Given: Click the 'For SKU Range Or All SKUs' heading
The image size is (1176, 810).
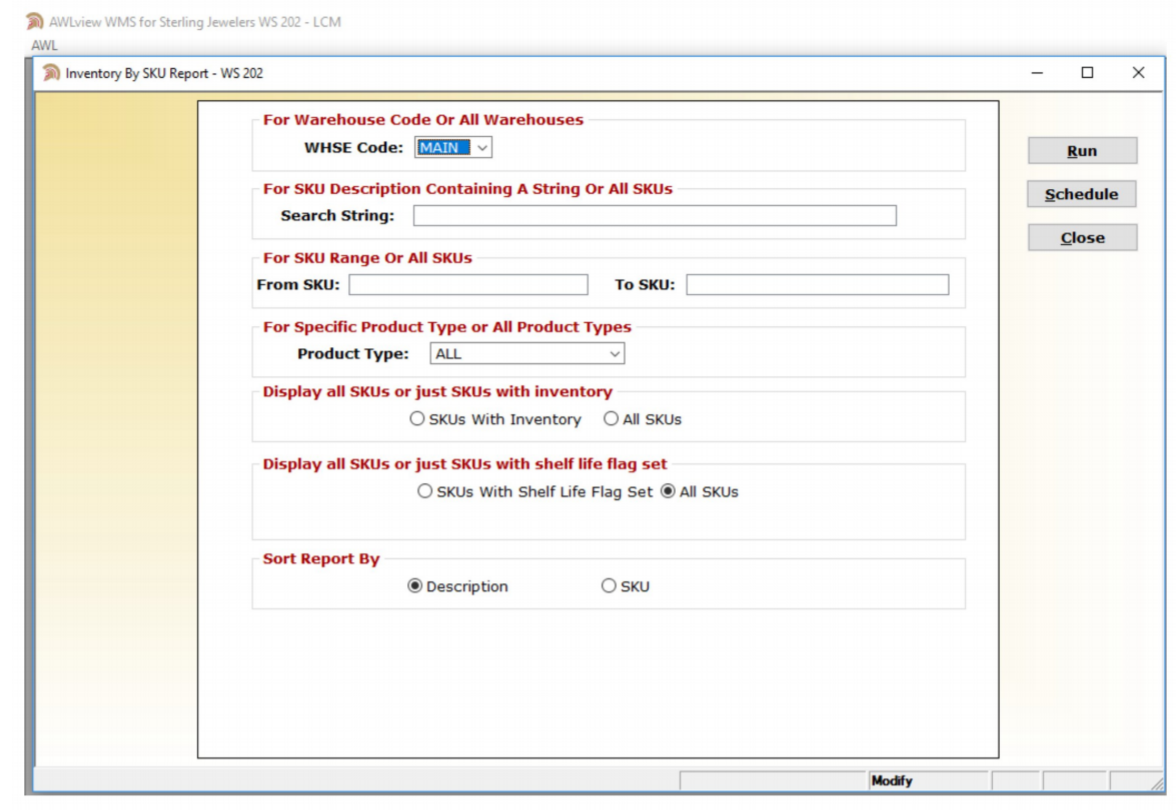Looking at the screenshot, I should coord(368,258).
